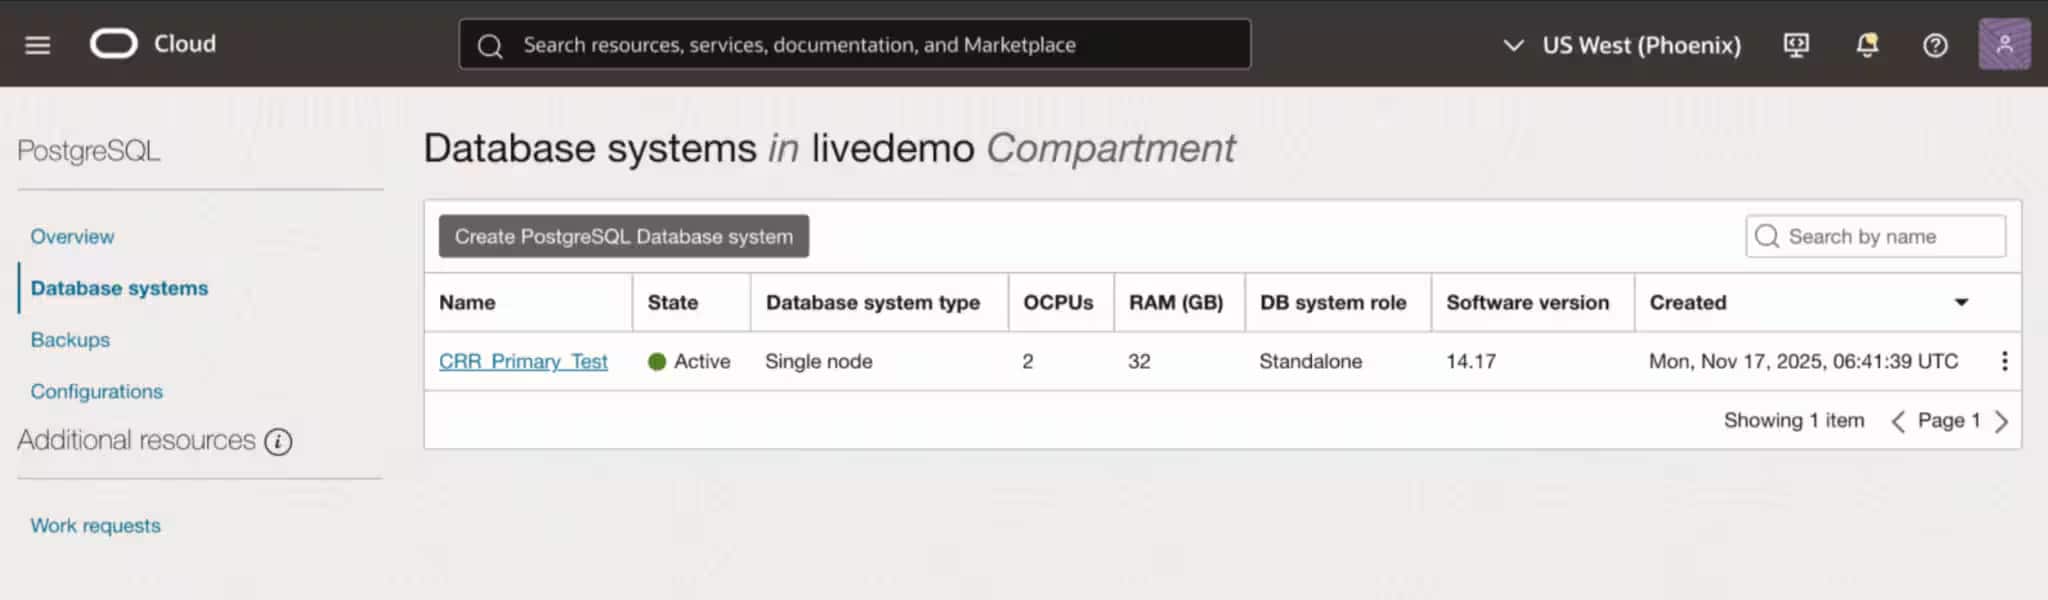
Task: Click the Mon, Nov 17, 2025 created timestamp
Action: tap(1803, 361)
